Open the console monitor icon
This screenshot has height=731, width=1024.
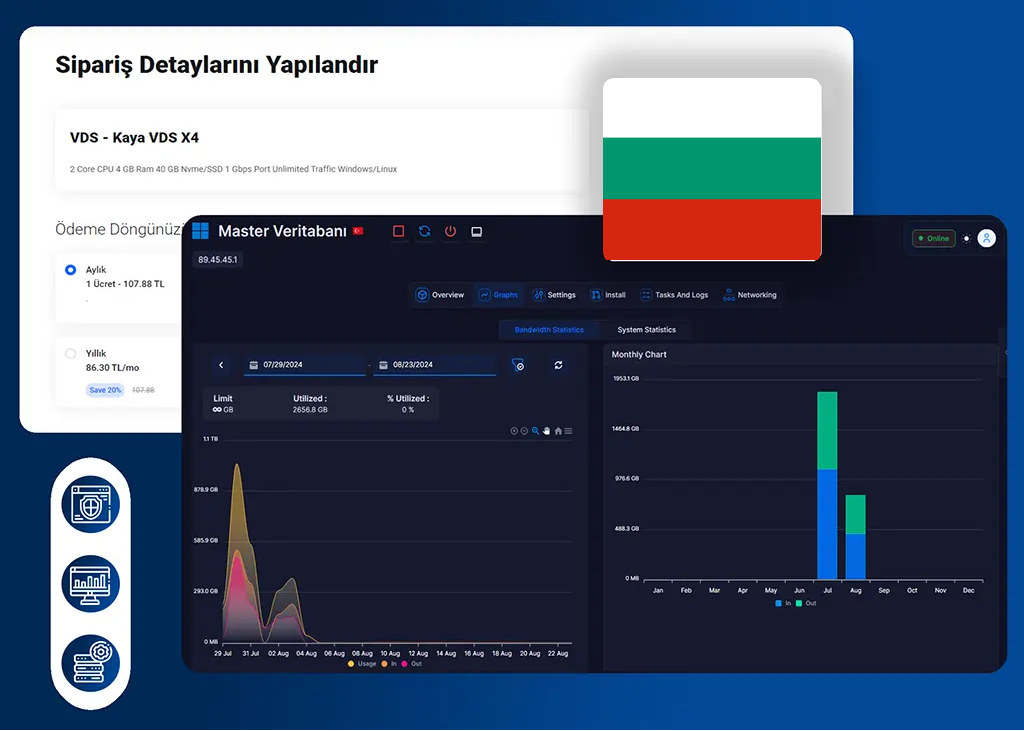[x=477, y=231]
